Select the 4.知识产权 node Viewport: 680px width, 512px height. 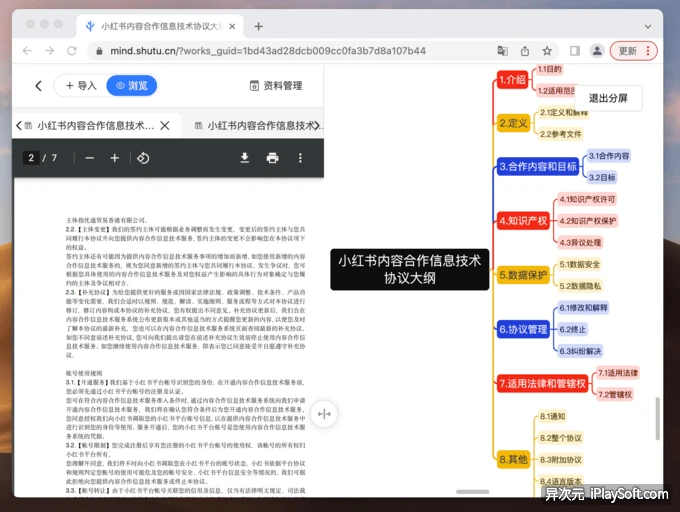[x=523, y=221]
